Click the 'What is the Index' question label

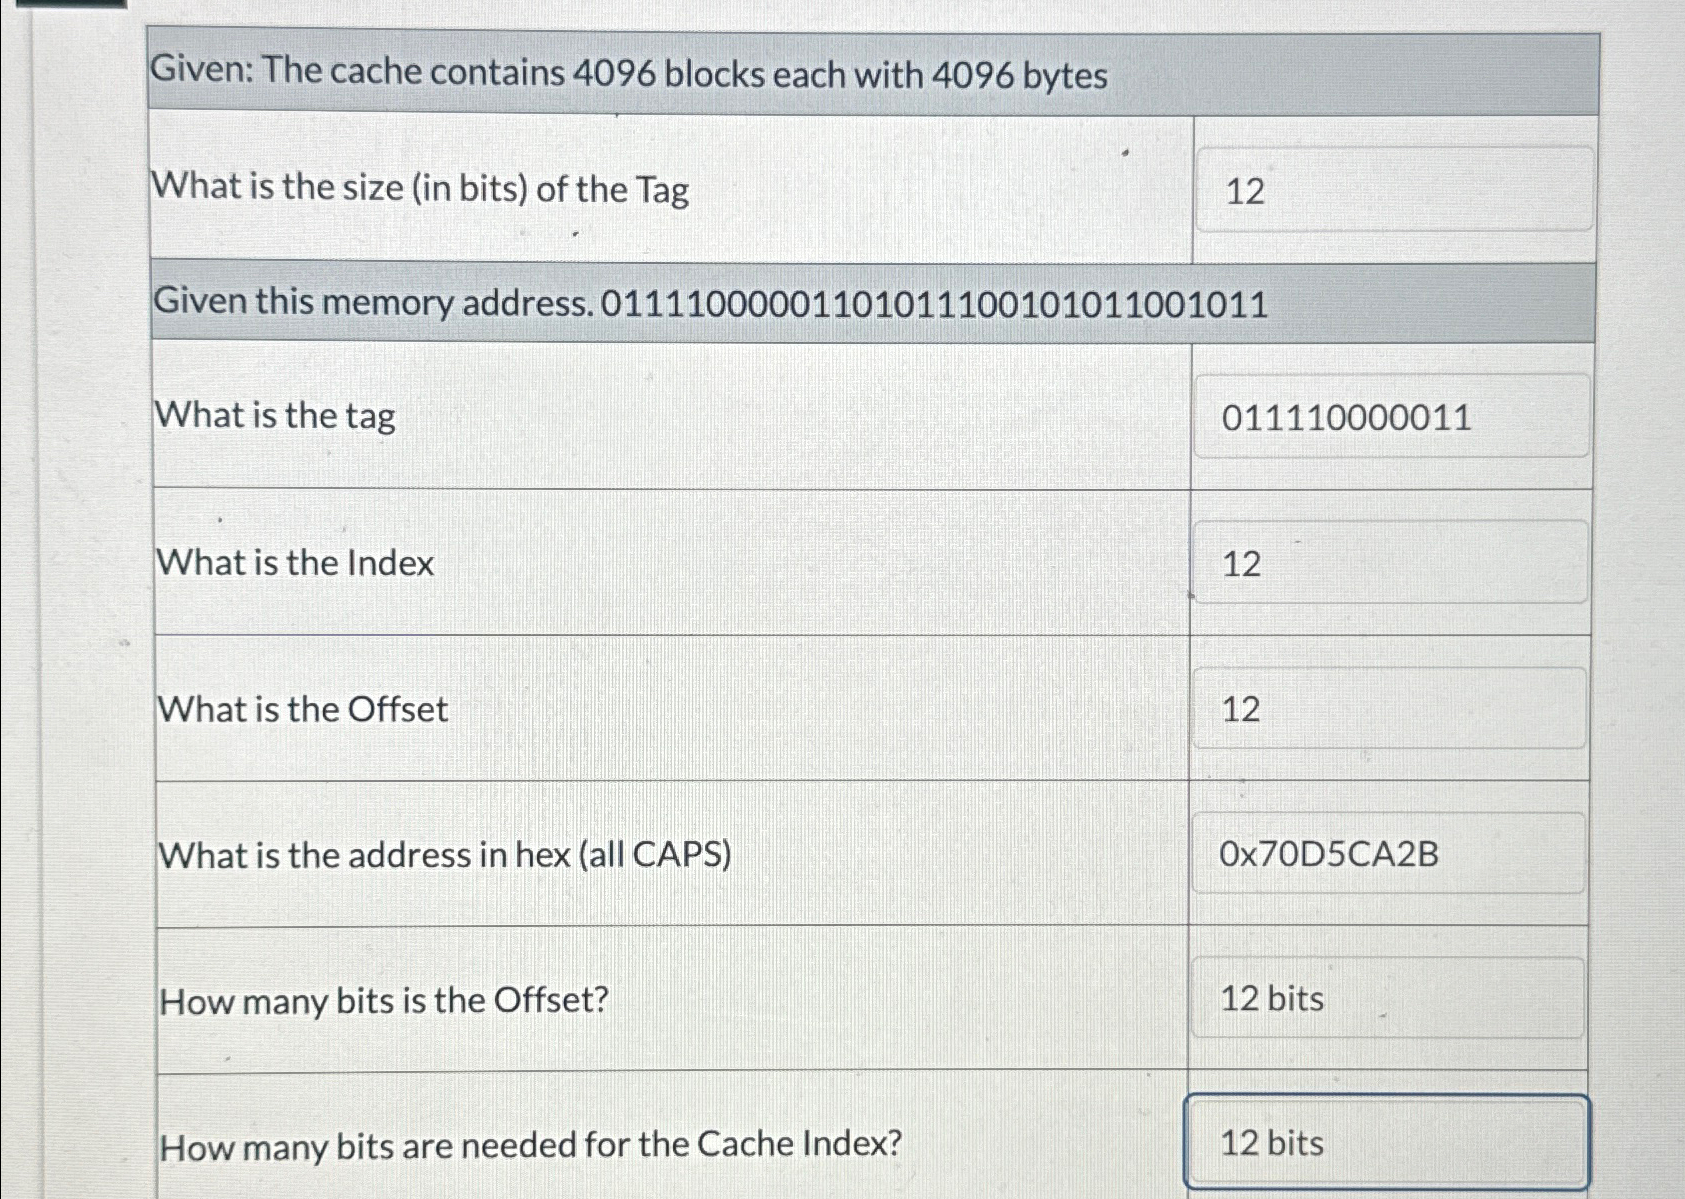coord(294,563)
